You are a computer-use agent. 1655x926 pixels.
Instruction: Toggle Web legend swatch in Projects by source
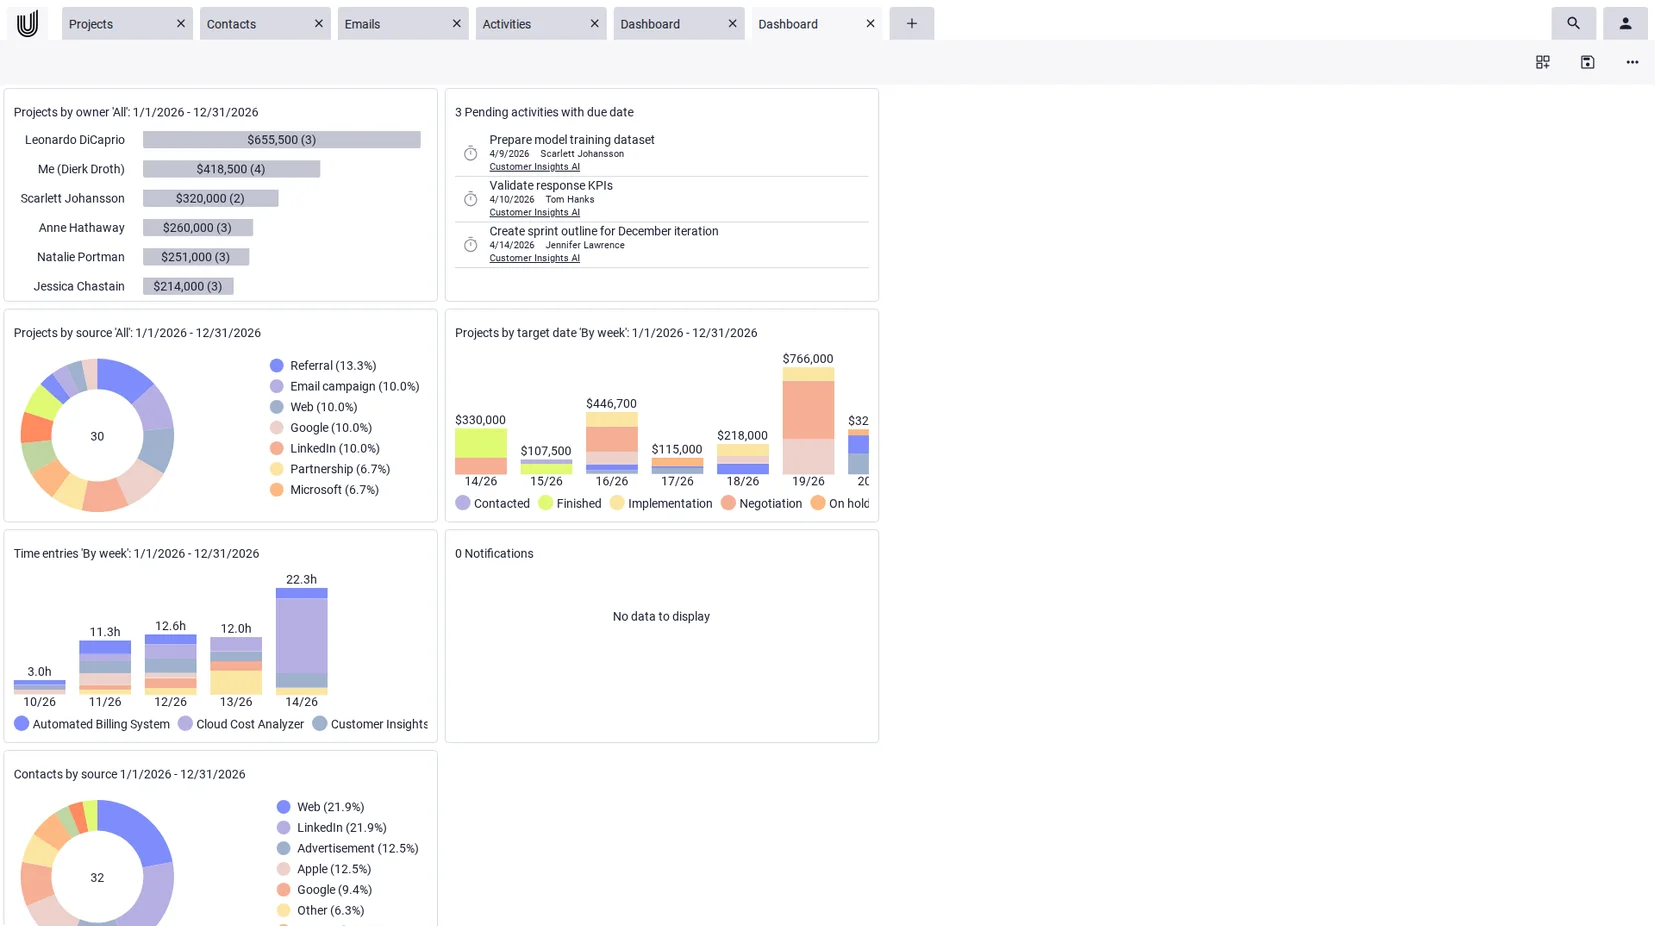click(x=277, y=407)
